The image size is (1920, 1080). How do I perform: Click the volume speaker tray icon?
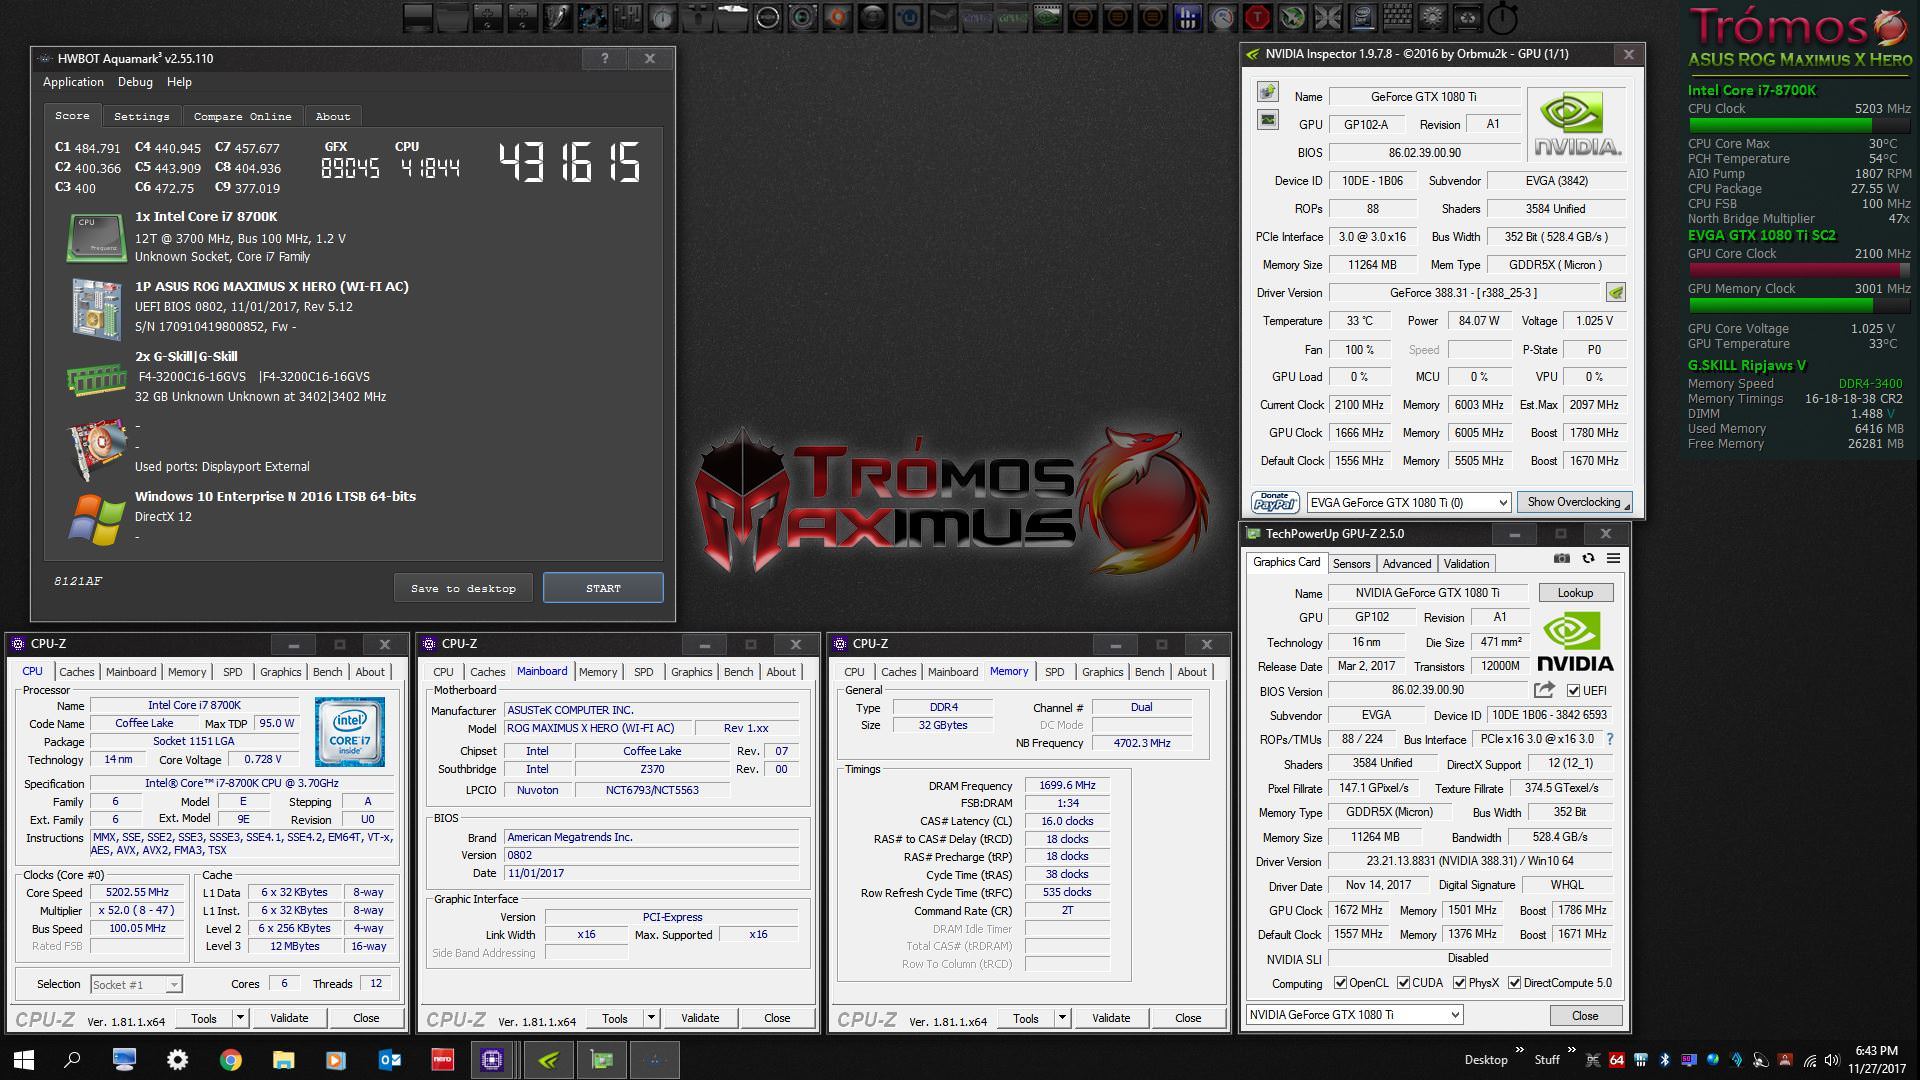(x=1832, y=1060)
